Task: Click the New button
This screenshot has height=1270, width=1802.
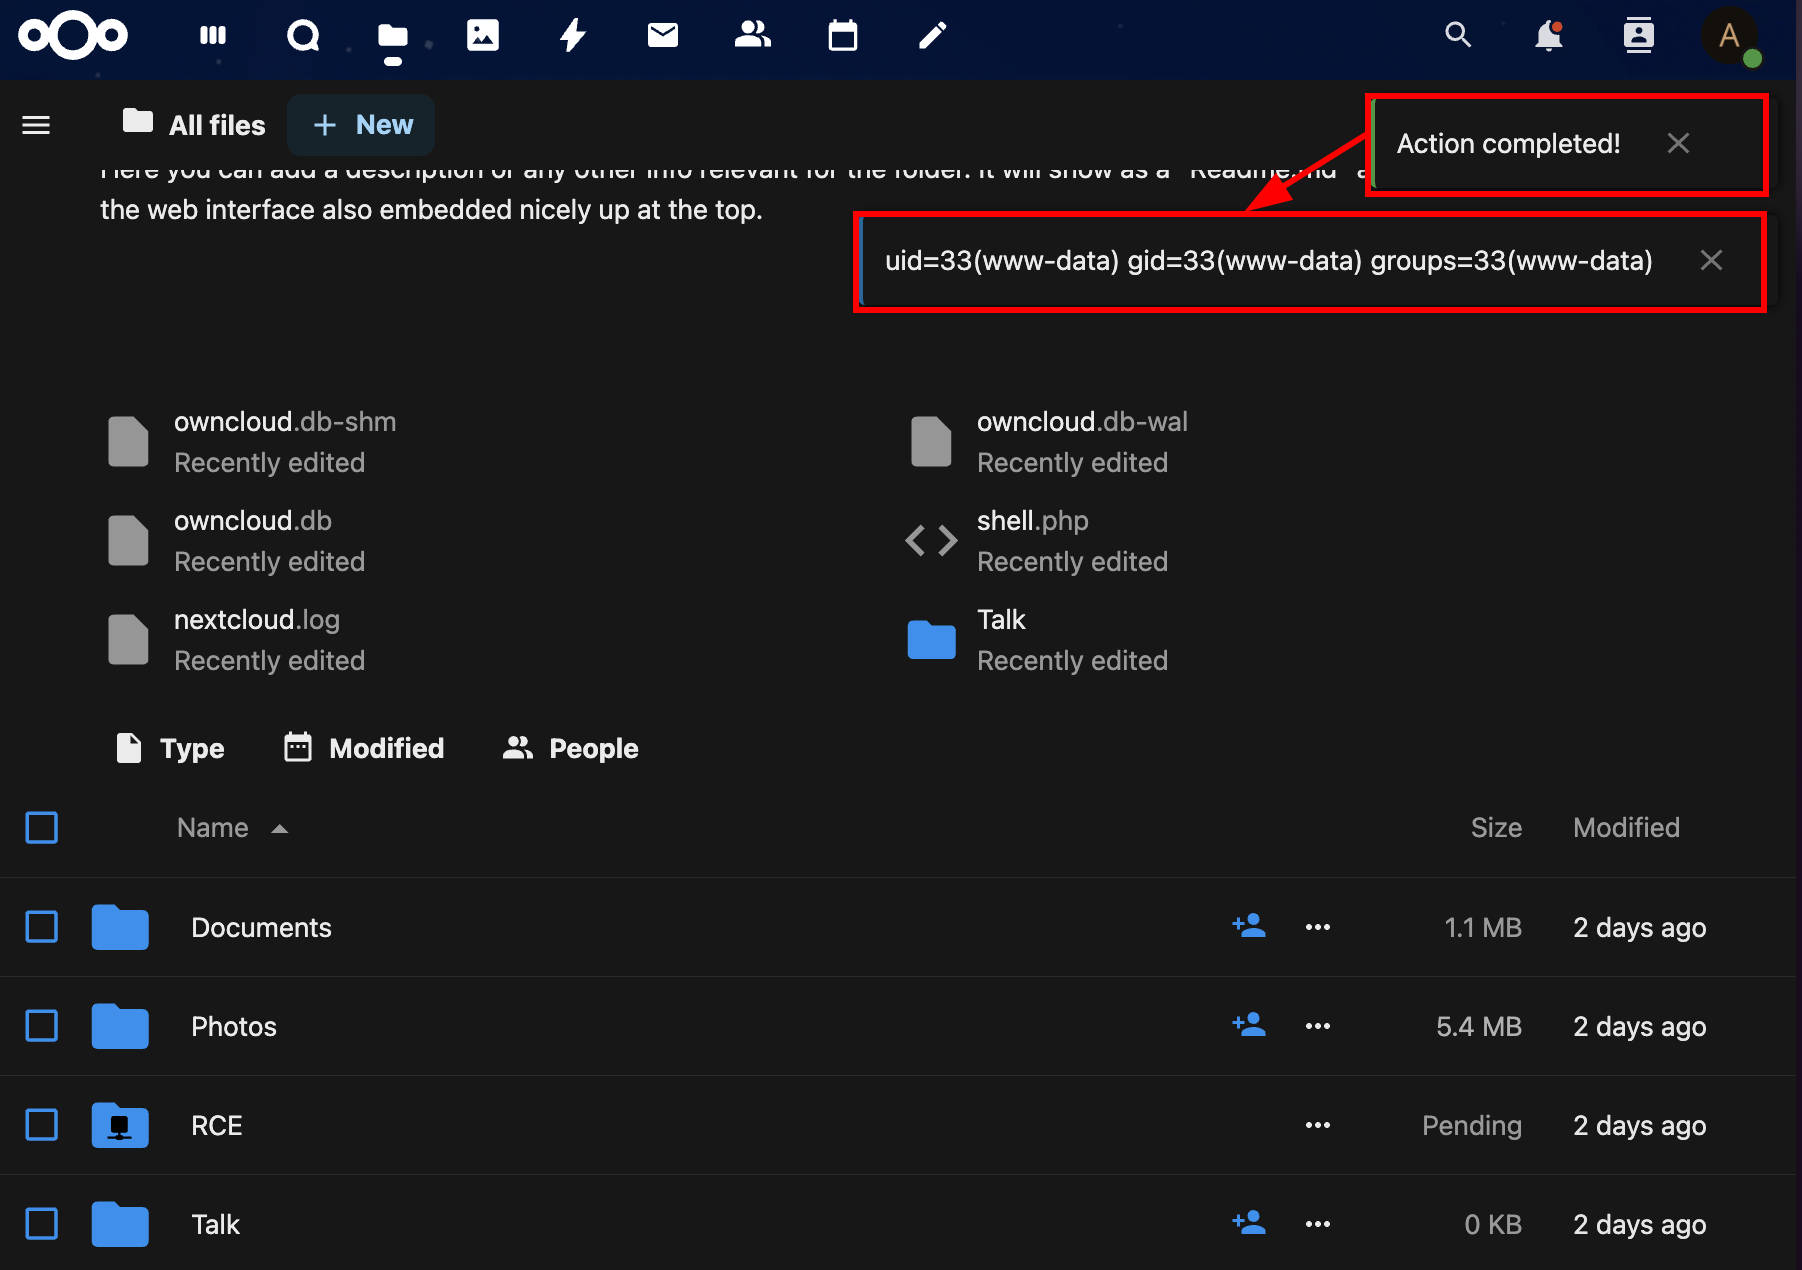Action: click(361, 125)
